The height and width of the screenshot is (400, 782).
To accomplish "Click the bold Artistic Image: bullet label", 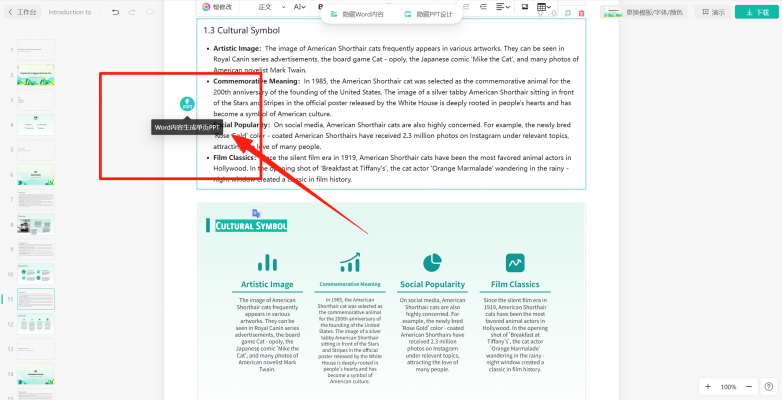I will [x=237, y=48].
